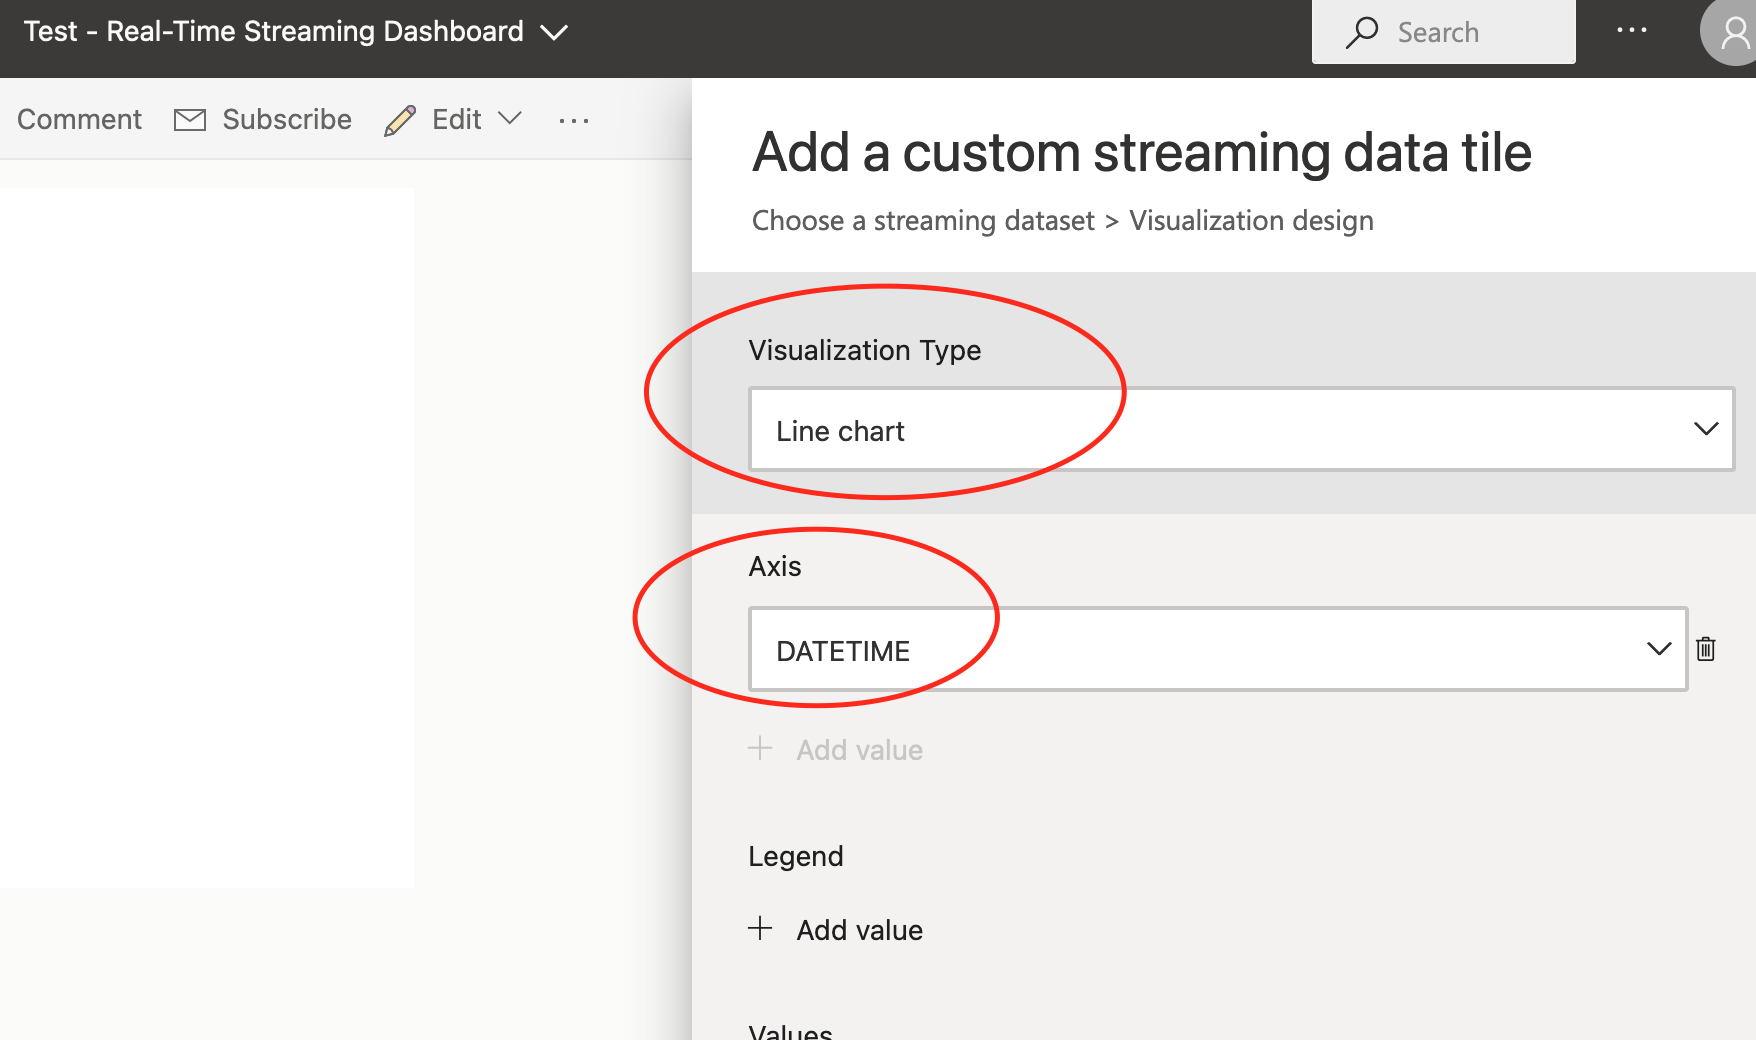Navigate to Choose a streaming dataset breadcrumb
This screenshot has width=1756, height=1040.
pos(922,221)
